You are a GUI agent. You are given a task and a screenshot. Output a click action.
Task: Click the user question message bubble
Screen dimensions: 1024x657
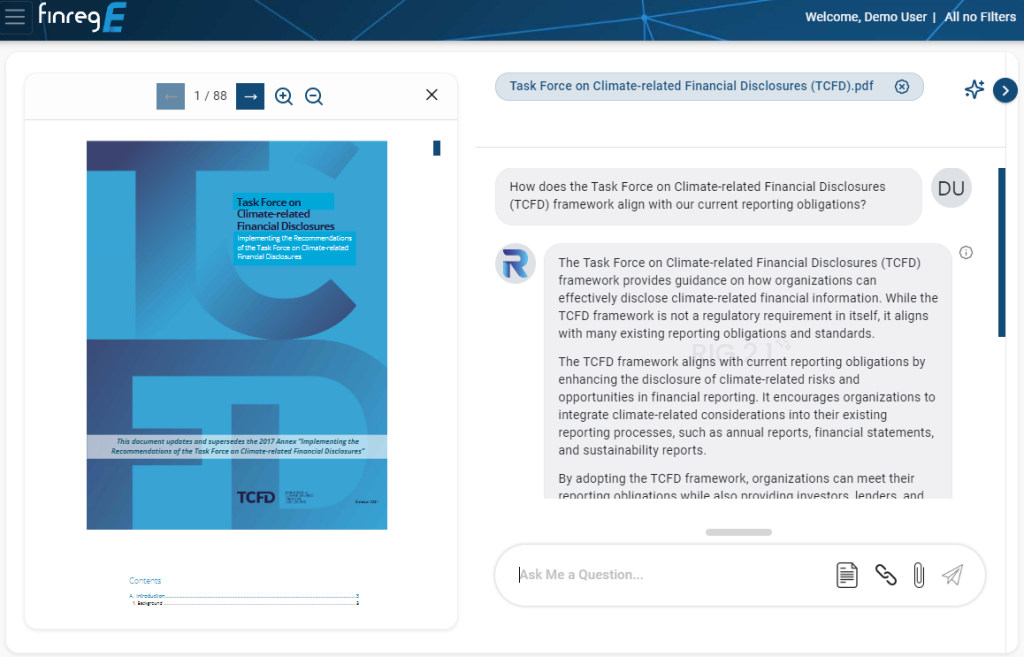709,196
